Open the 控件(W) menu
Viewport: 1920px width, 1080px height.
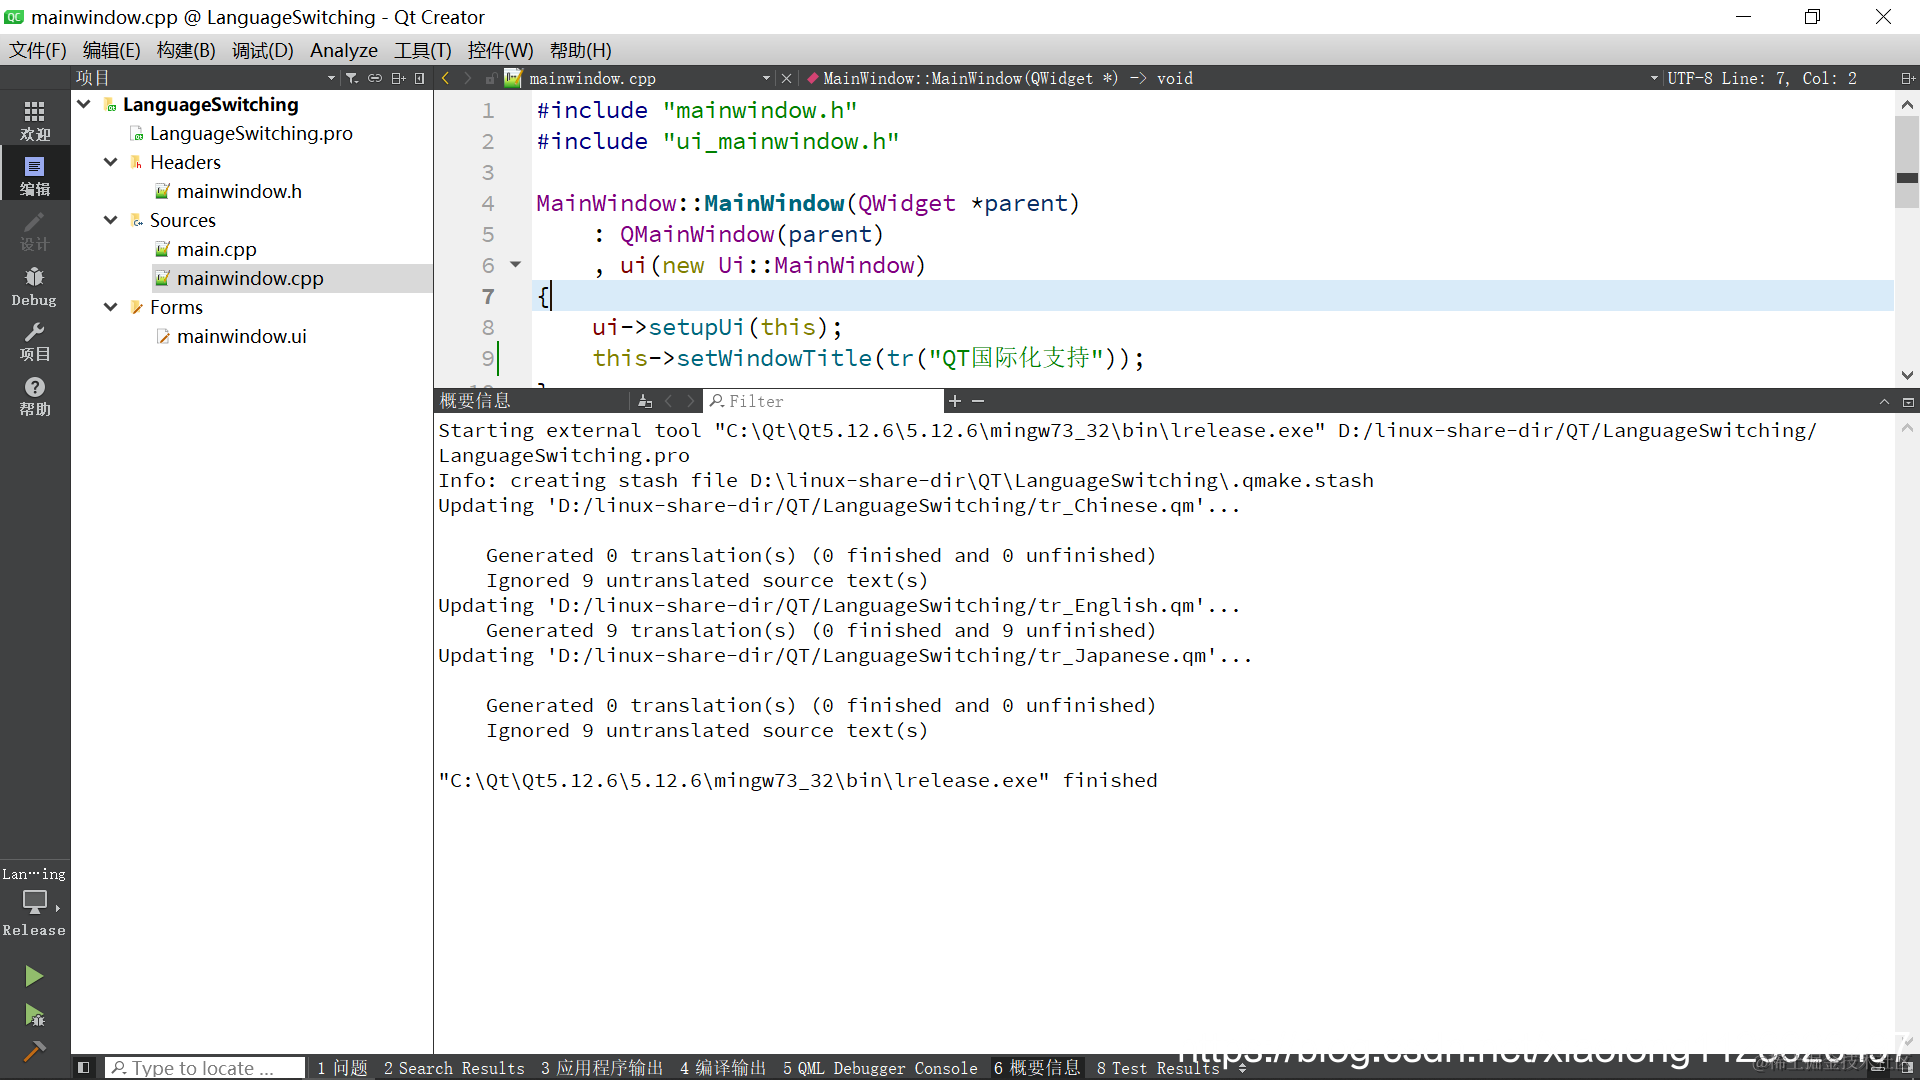click(x=500, y=50)
